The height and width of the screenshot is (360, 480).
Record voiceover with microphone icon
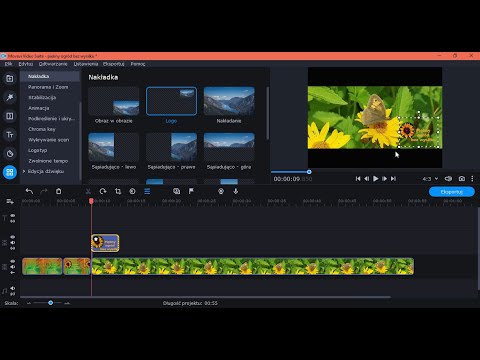point(236,191)
